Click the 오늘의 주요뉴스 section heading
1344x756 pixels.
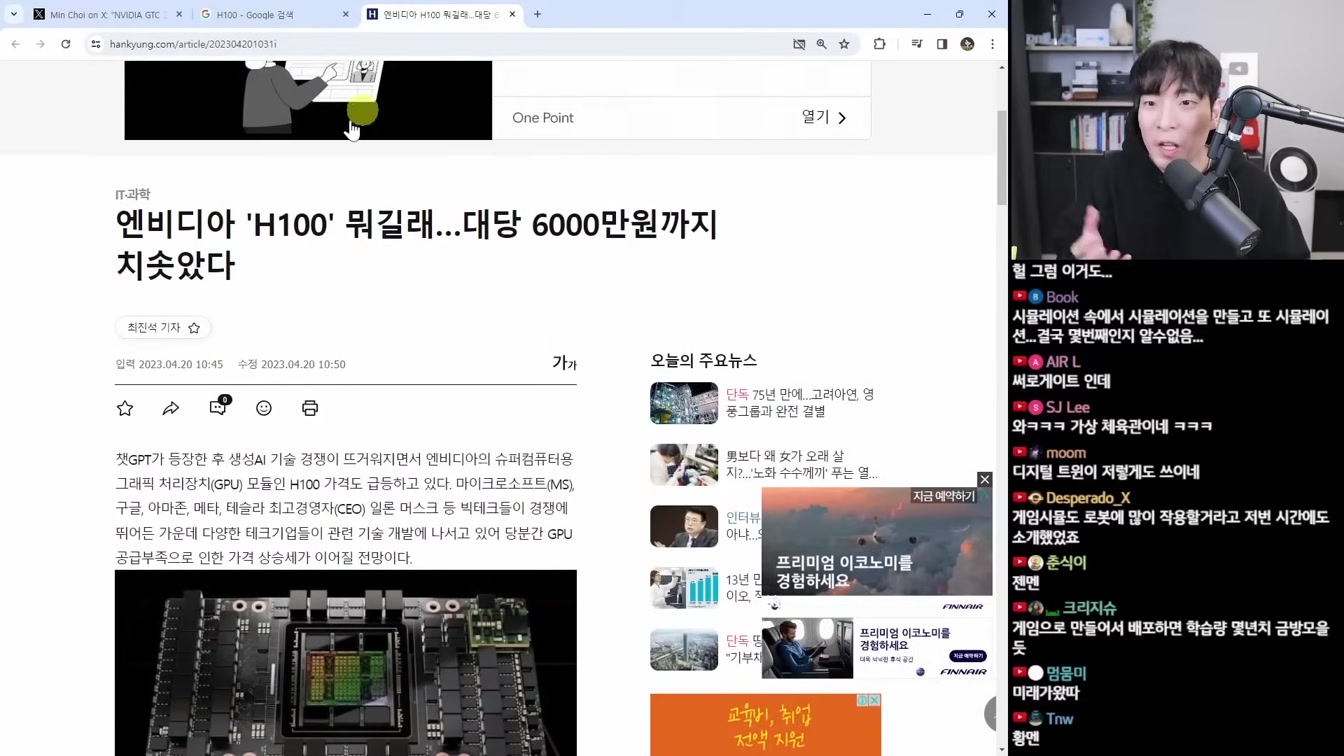point(704,360)
